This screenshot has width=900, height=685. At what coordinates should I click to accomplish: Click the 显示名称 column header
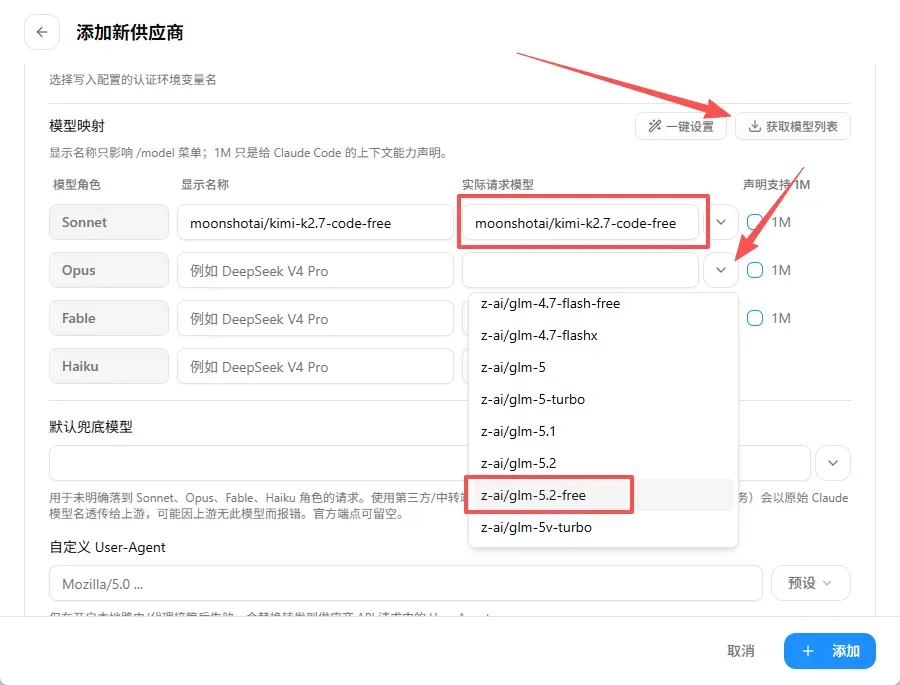205,184
